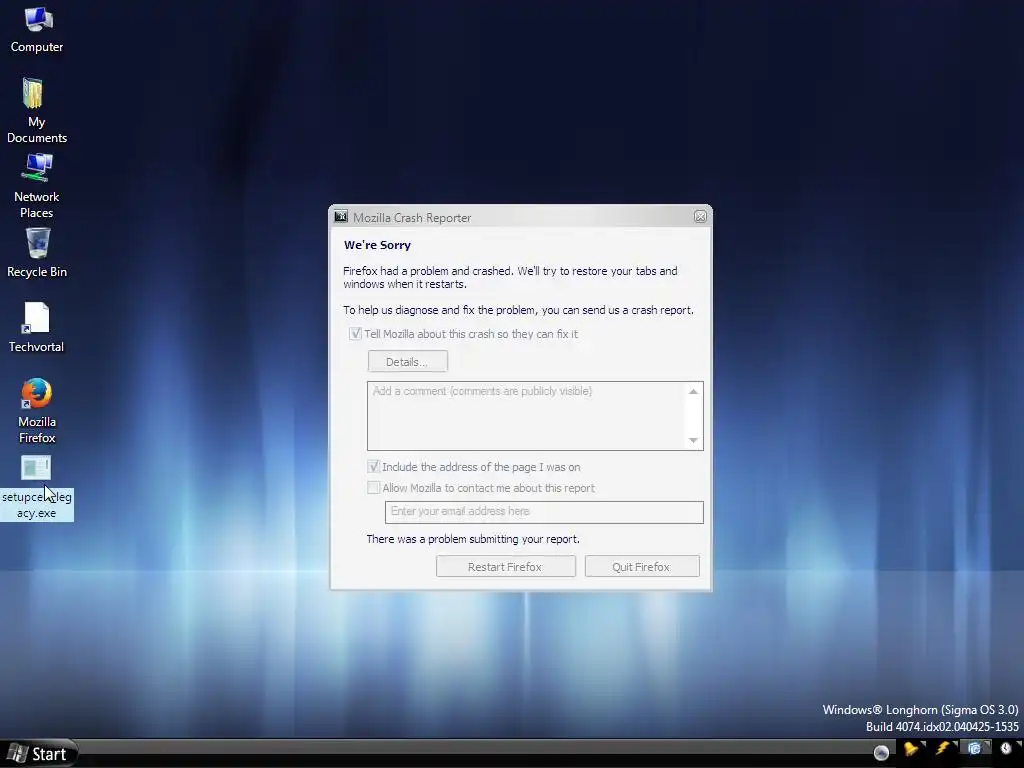1024x768 pixels.
Task: Open the Computer desktop icon
Action: [x=37, y=29]
